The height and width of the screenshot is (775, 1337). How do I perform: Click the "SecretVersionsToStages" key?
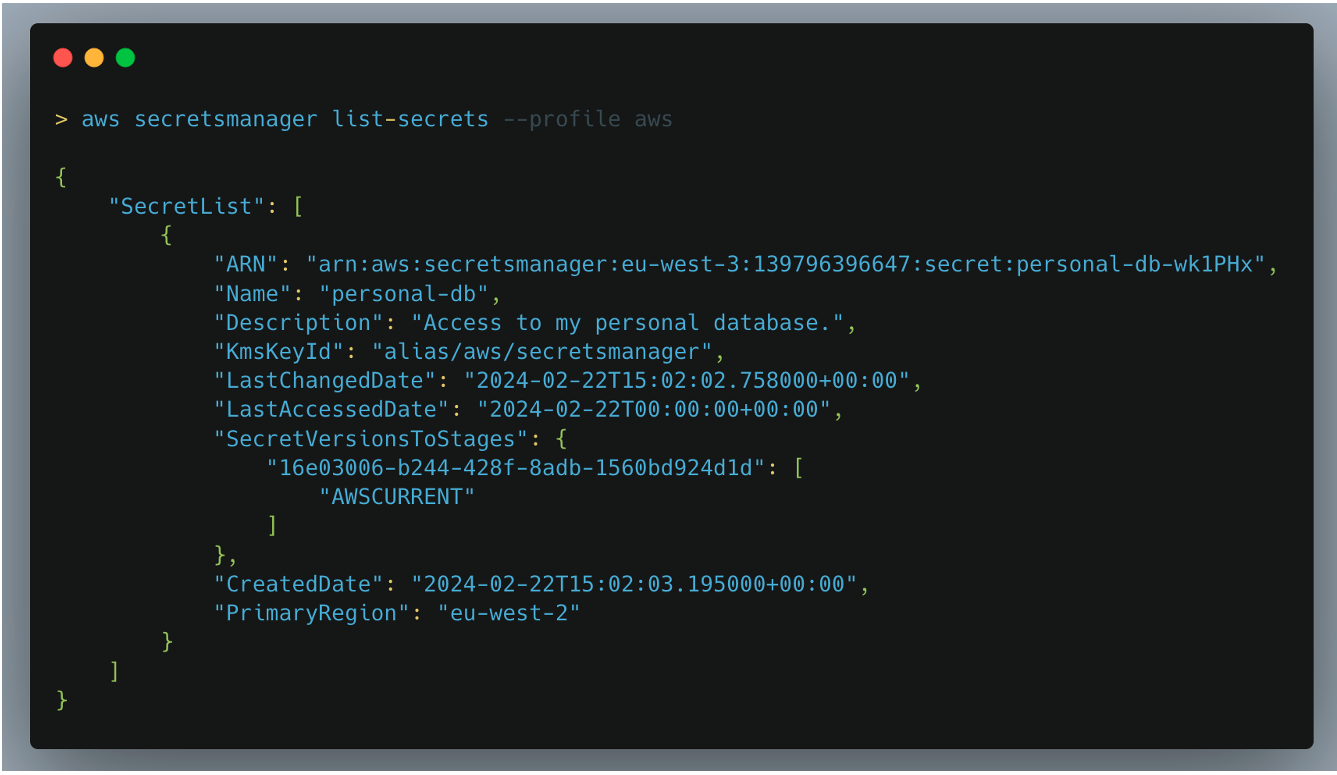[x=371, y=439]
